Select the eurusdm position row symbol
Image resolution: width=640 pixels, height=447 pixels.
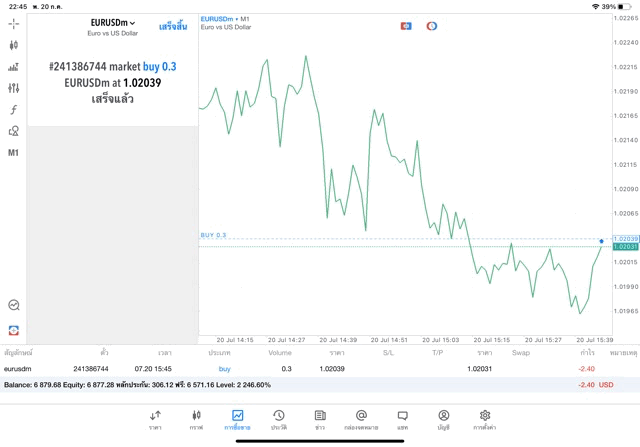click(x=18, y=369)
